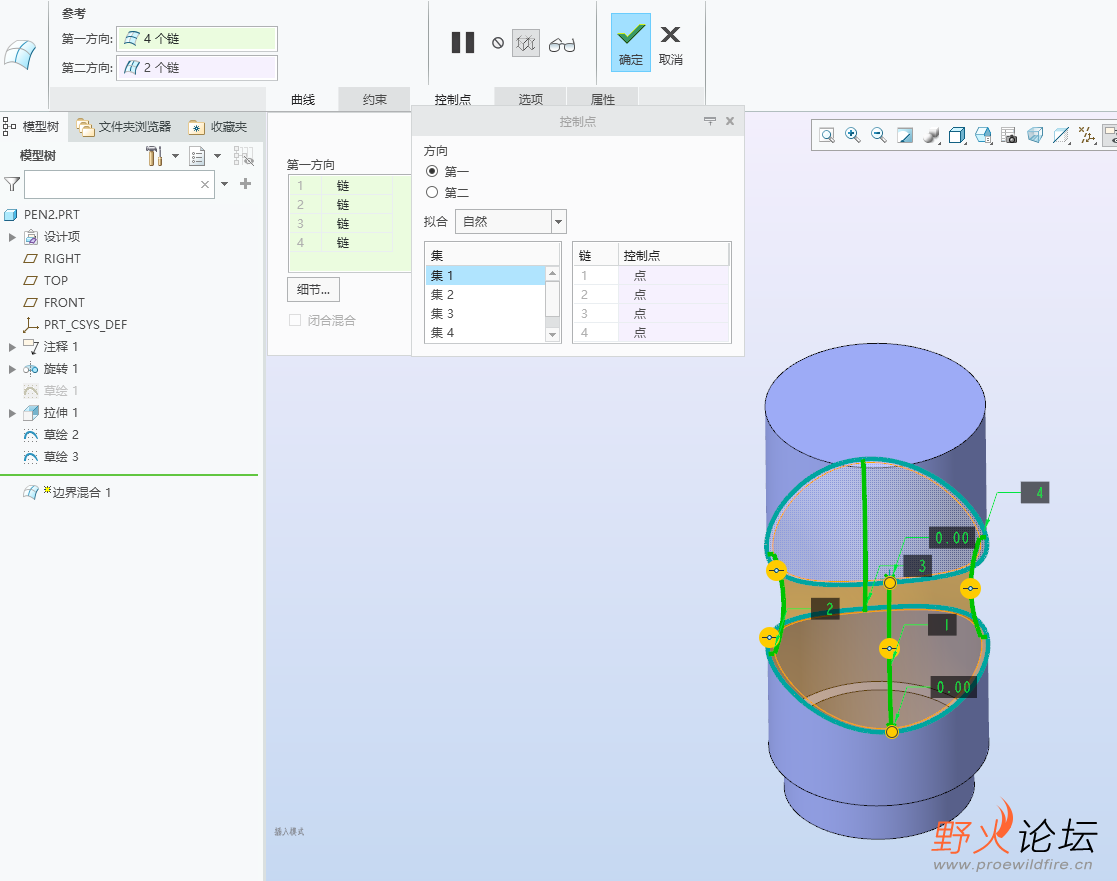This screenshot has height=881, width=1117.
Task: Select the 第二 direction radio button
Action: pyautogui.click(x=432, y=192)
